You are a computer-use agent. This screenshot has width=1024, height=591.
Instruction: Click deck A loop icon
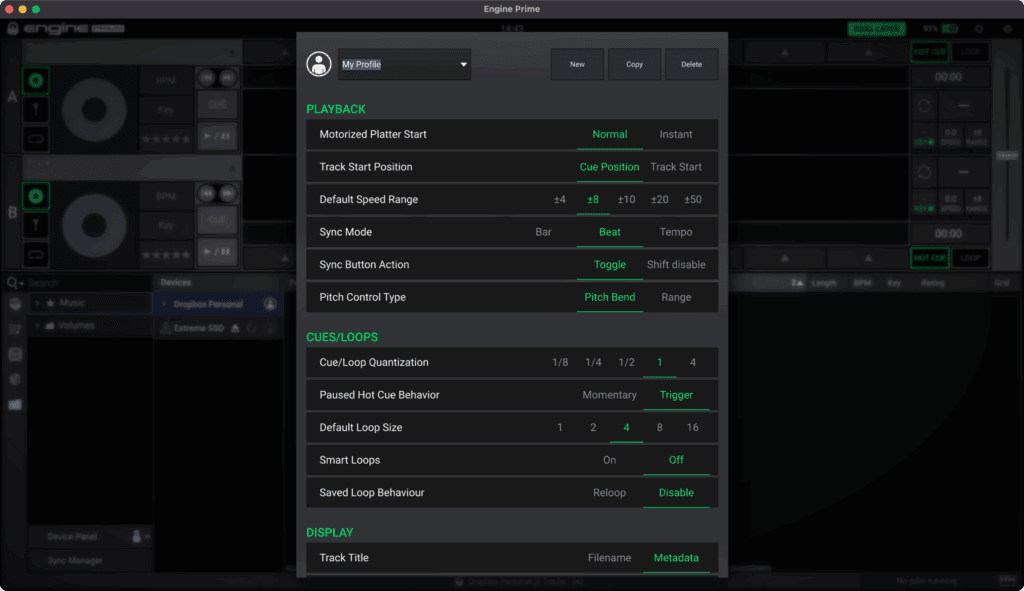coord(36,139)
